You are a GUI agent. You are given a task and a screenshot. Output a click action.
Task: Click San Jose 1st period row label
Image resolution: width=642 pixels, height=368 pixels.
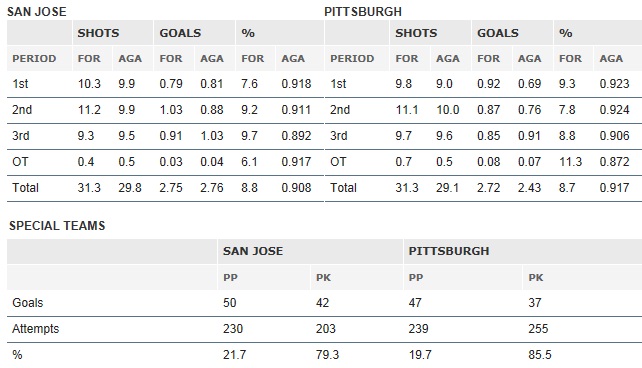(20, 84)
